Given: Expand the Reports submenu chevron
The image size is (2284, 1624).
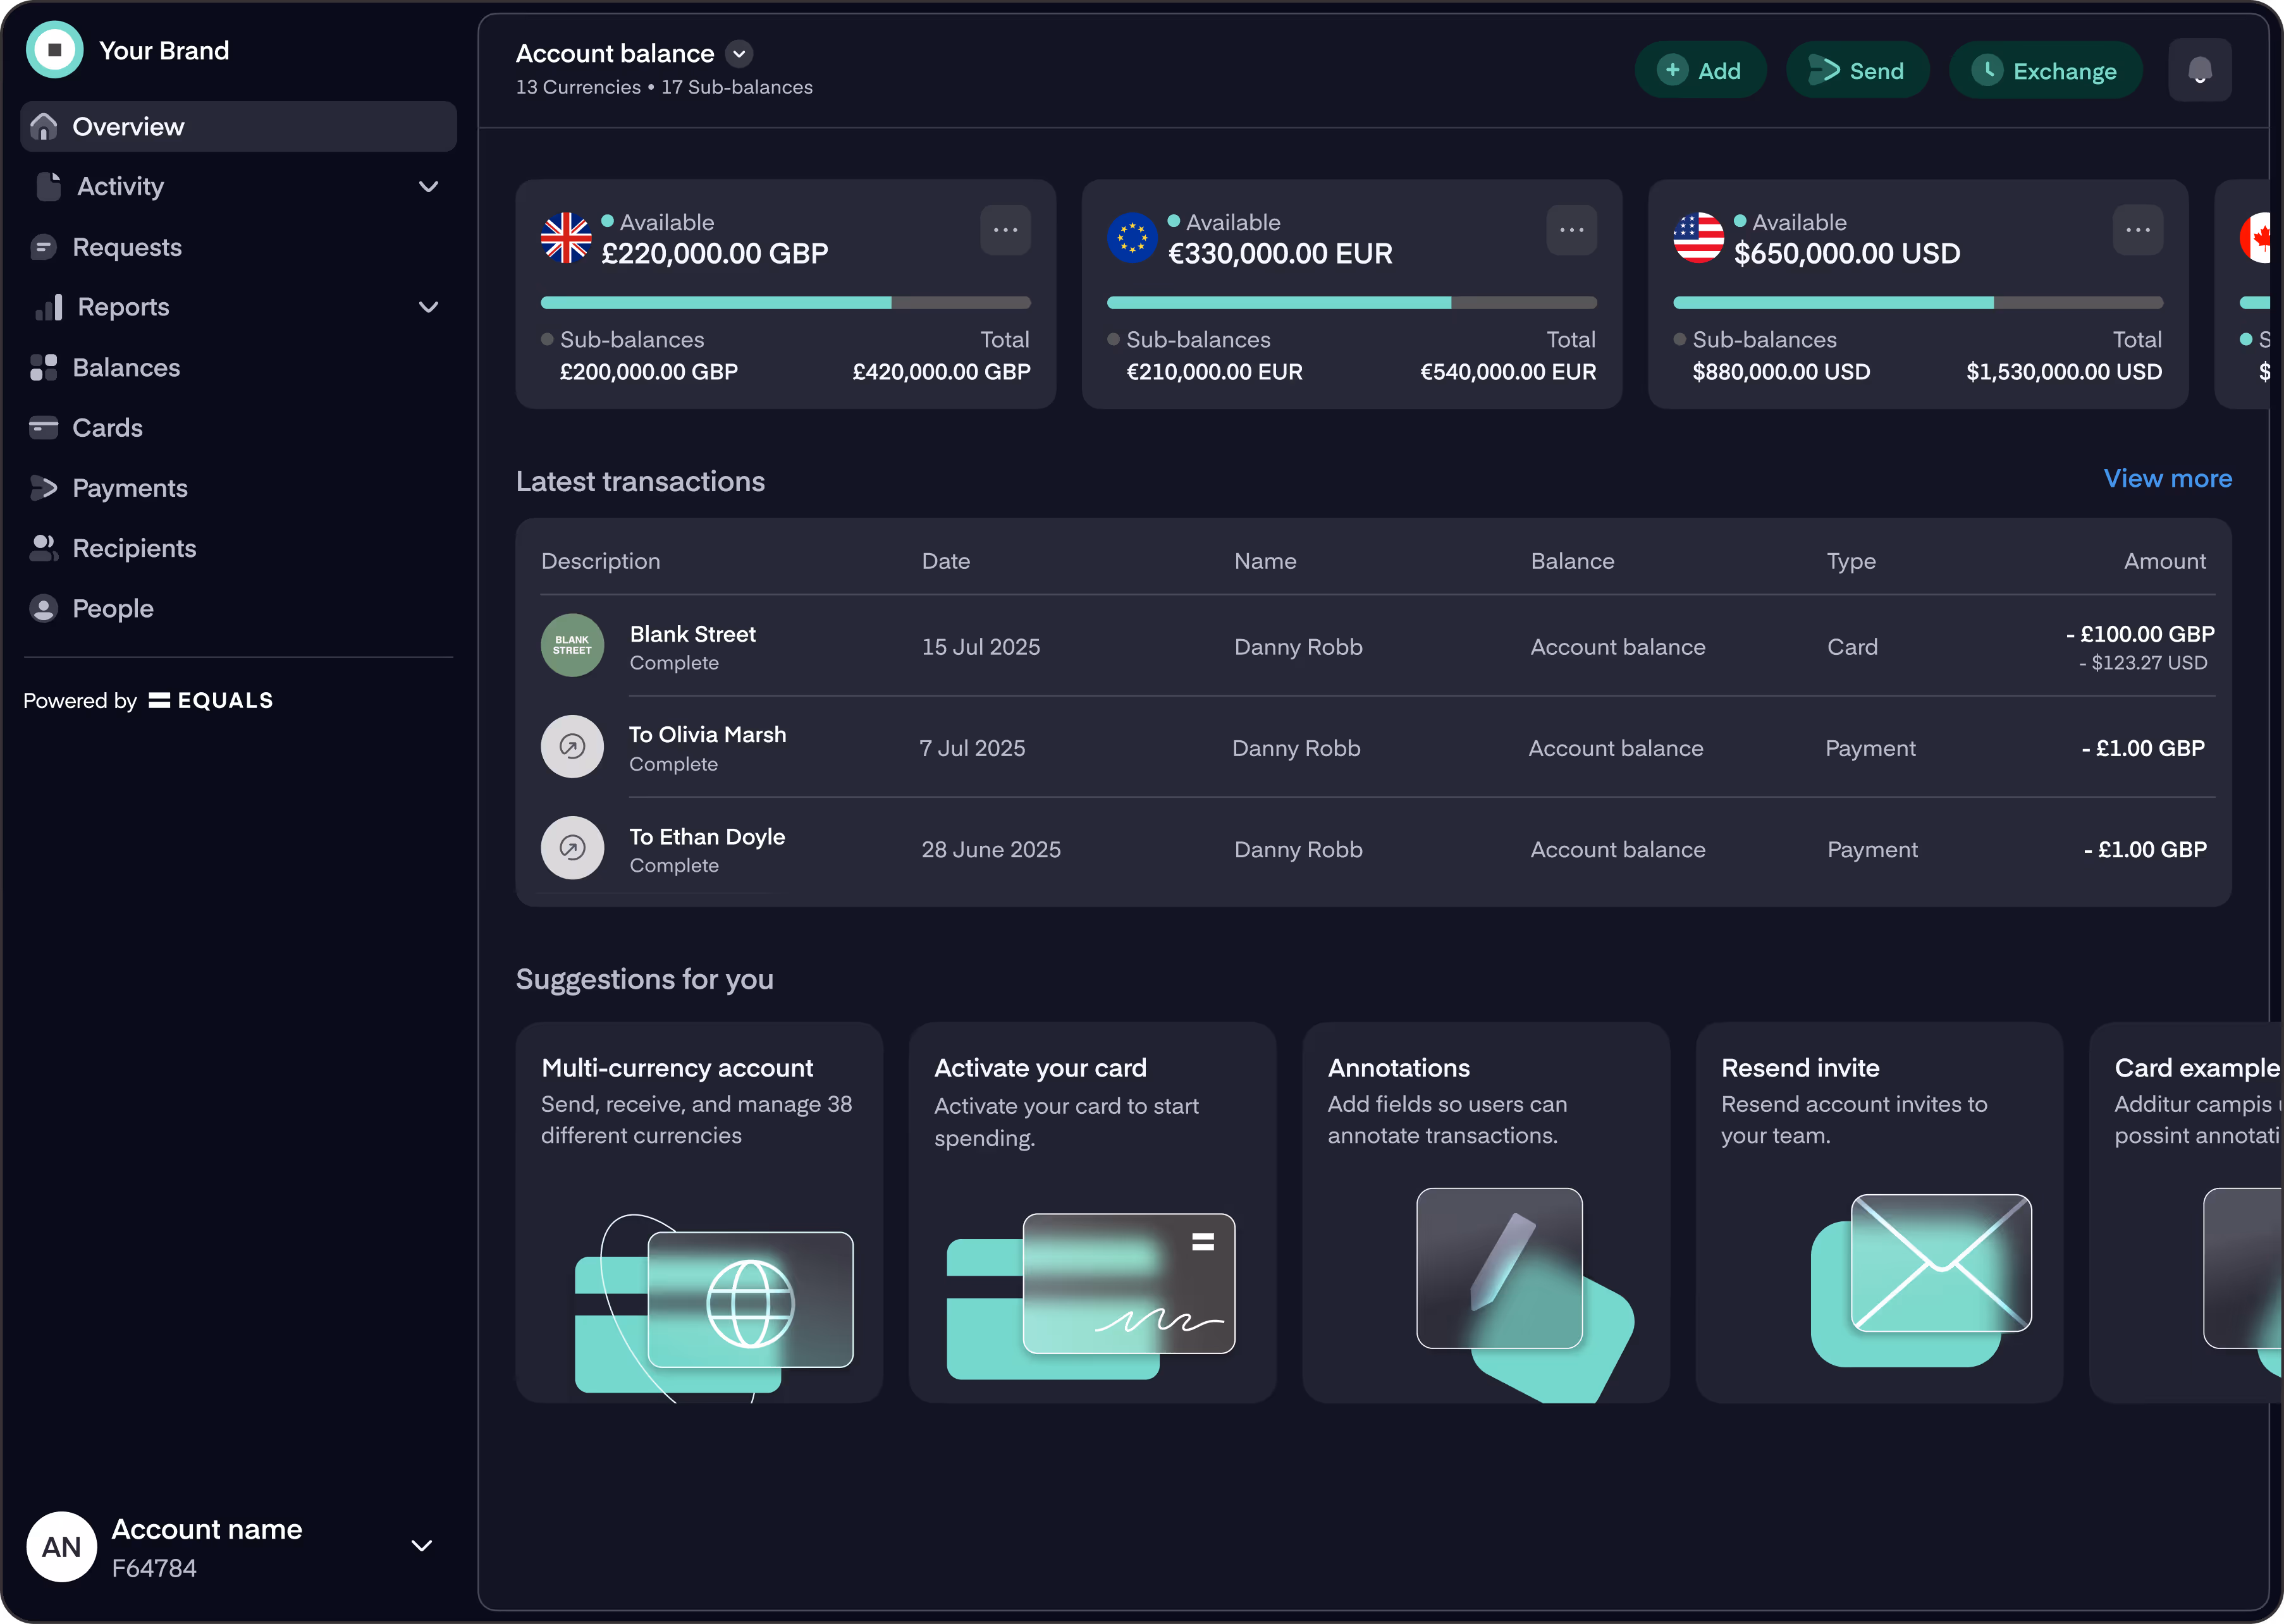Looking at the screenshot, I should coord(428,307).
